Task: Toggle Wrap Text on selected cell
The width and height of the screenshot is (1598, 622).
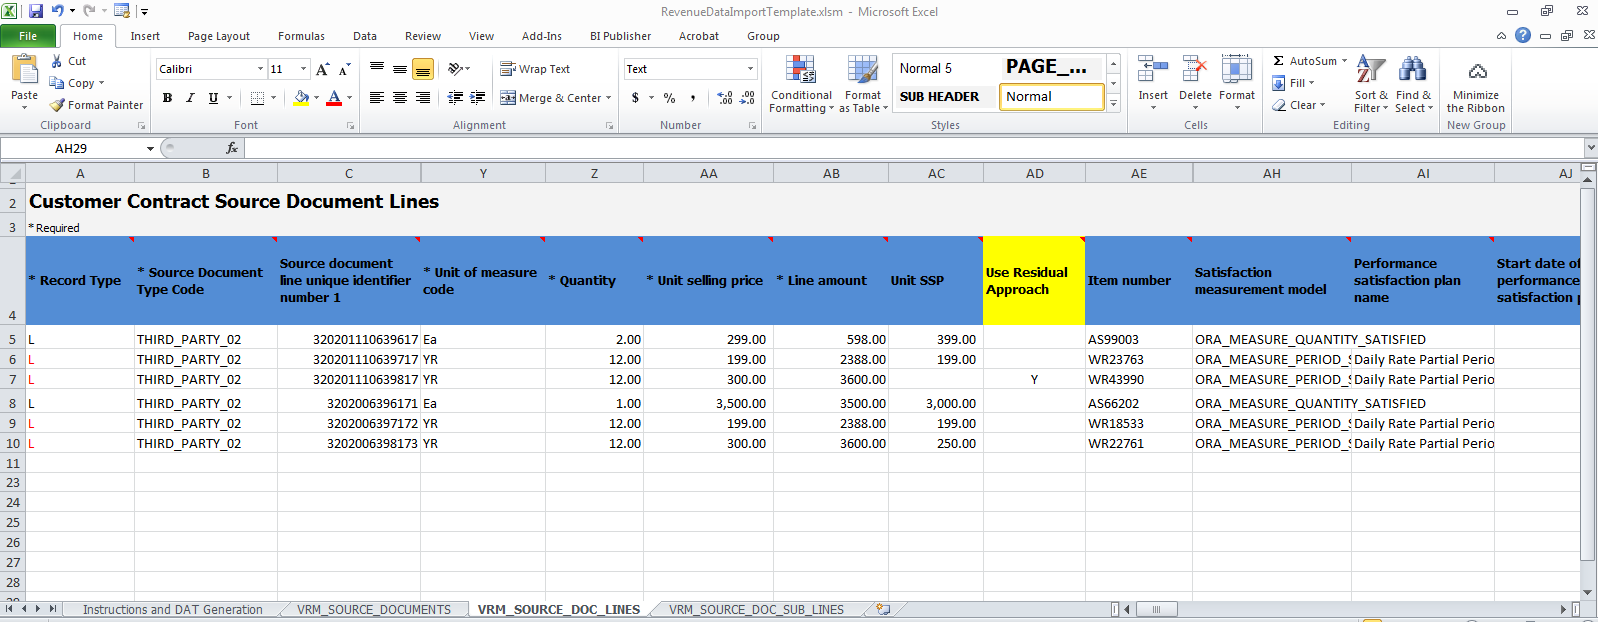Action: pyautogui.click(x=535, y=69)
